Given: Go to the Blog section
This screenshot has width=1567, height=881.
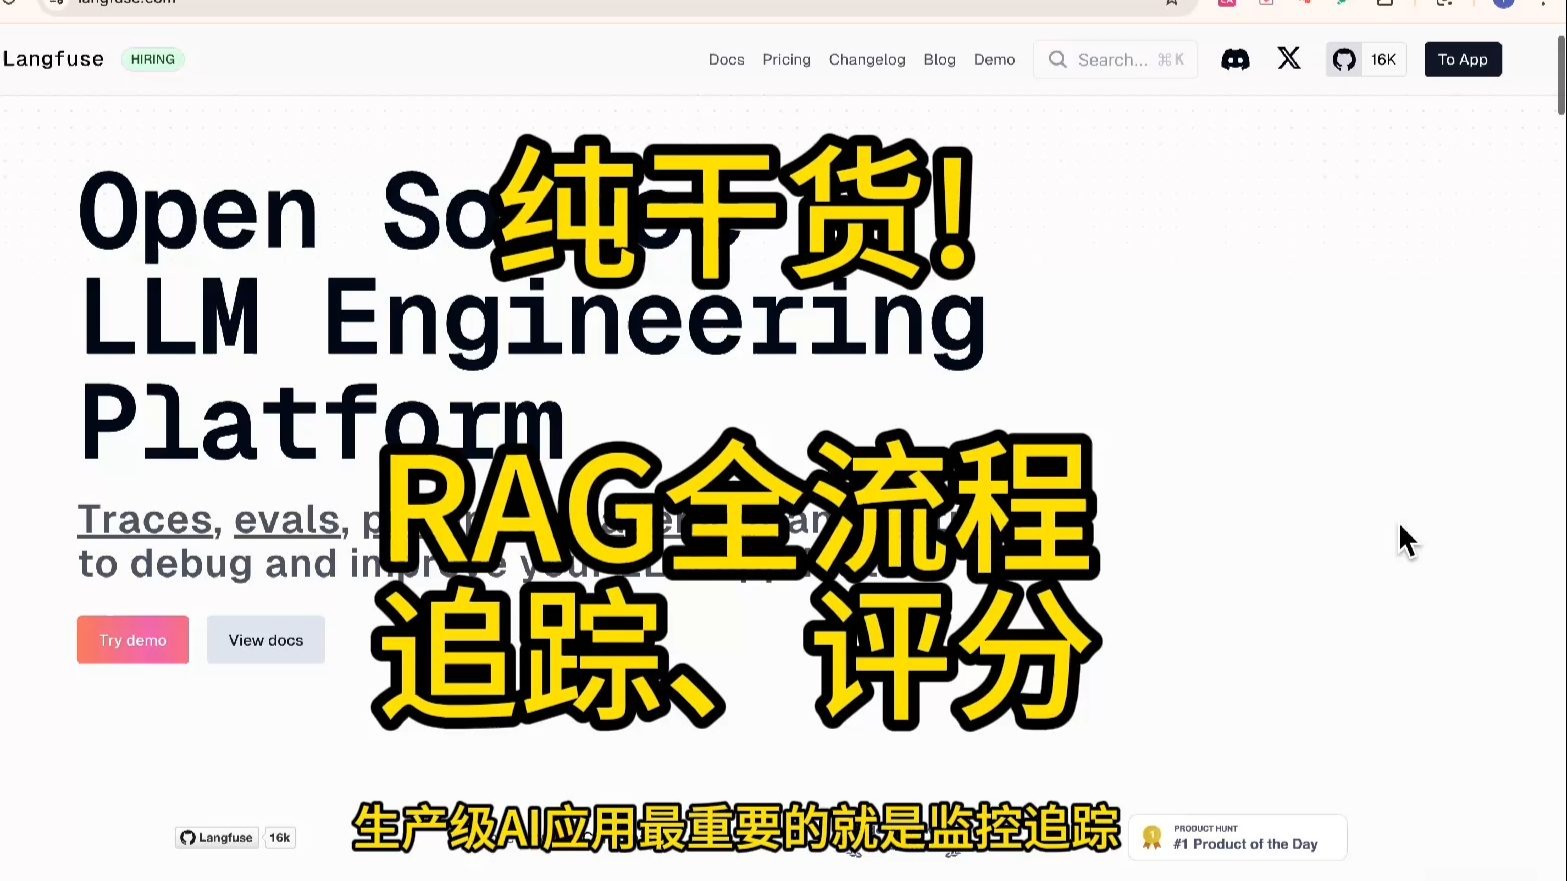Looking at the screenshot, I should point(939,59).
